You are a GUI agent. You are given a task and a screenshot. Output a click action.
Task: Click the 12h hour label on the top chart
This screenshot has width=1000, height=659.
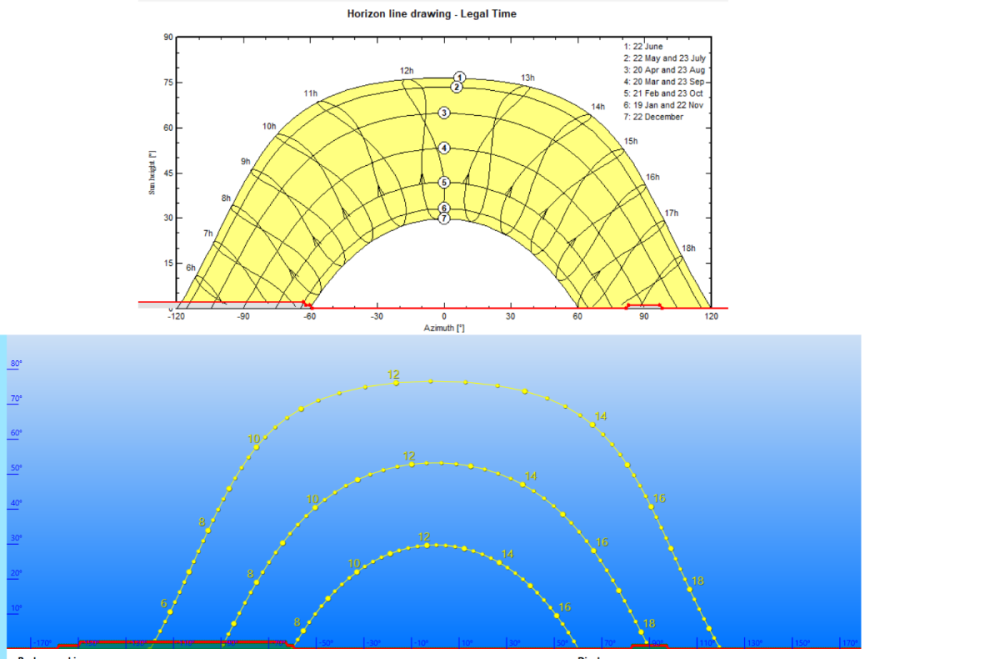coord(406,71)
